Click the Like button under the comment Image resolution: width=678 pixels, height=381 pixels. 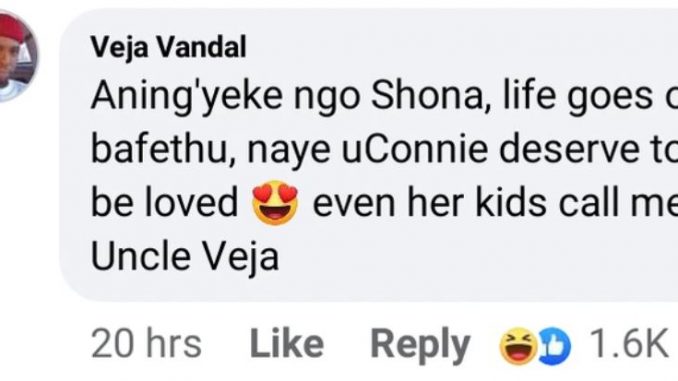287,344
